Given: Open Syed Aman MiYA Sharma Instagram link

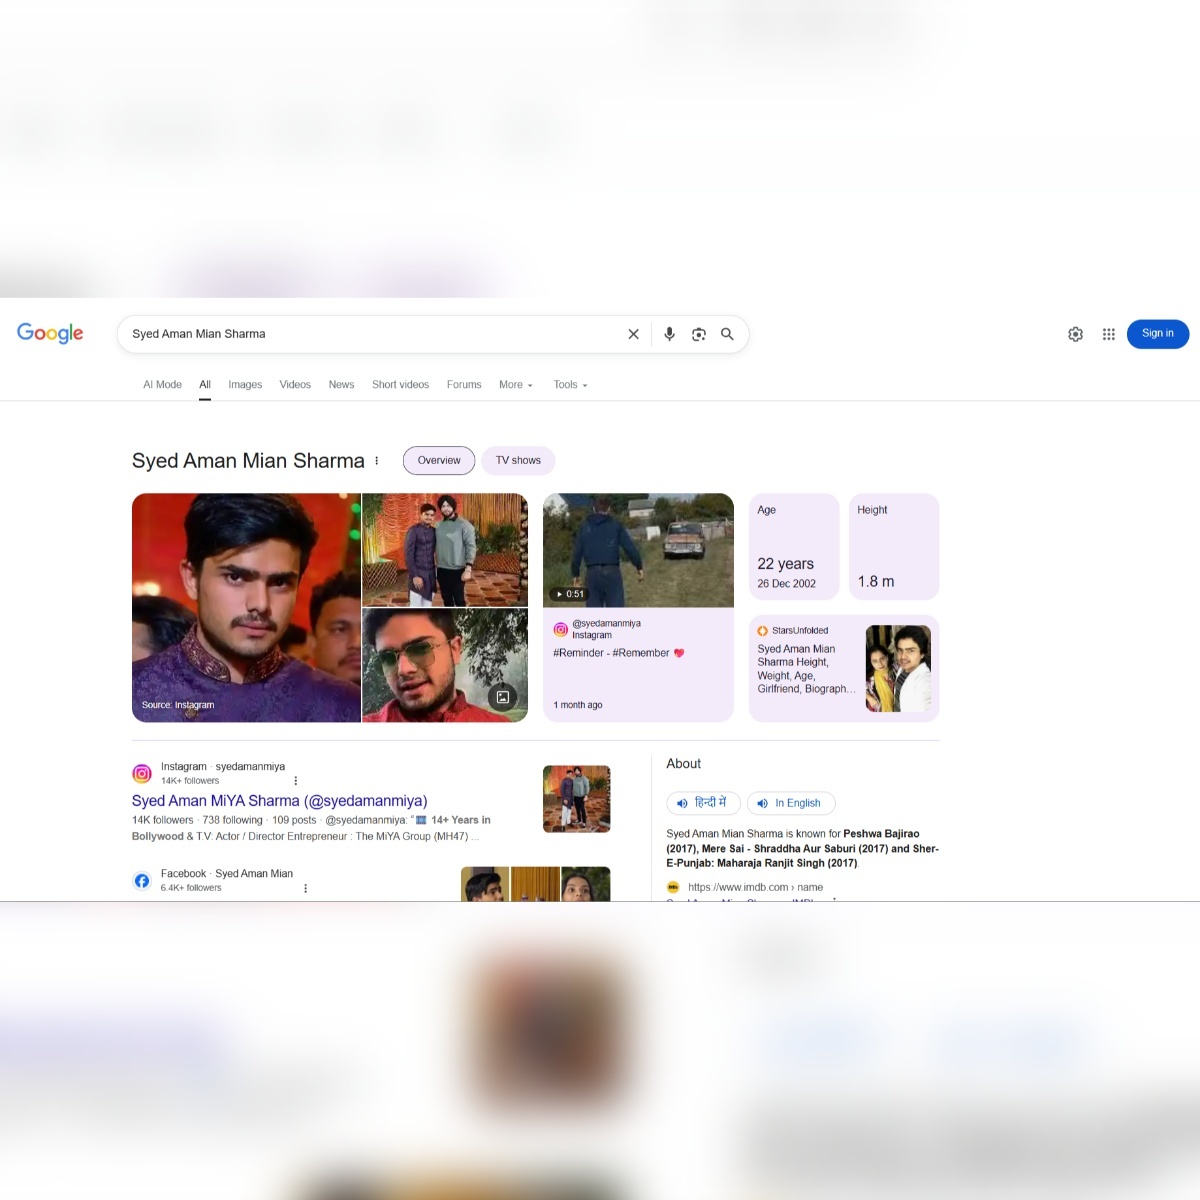Looking at the screenshot, I should coord(279,801).
